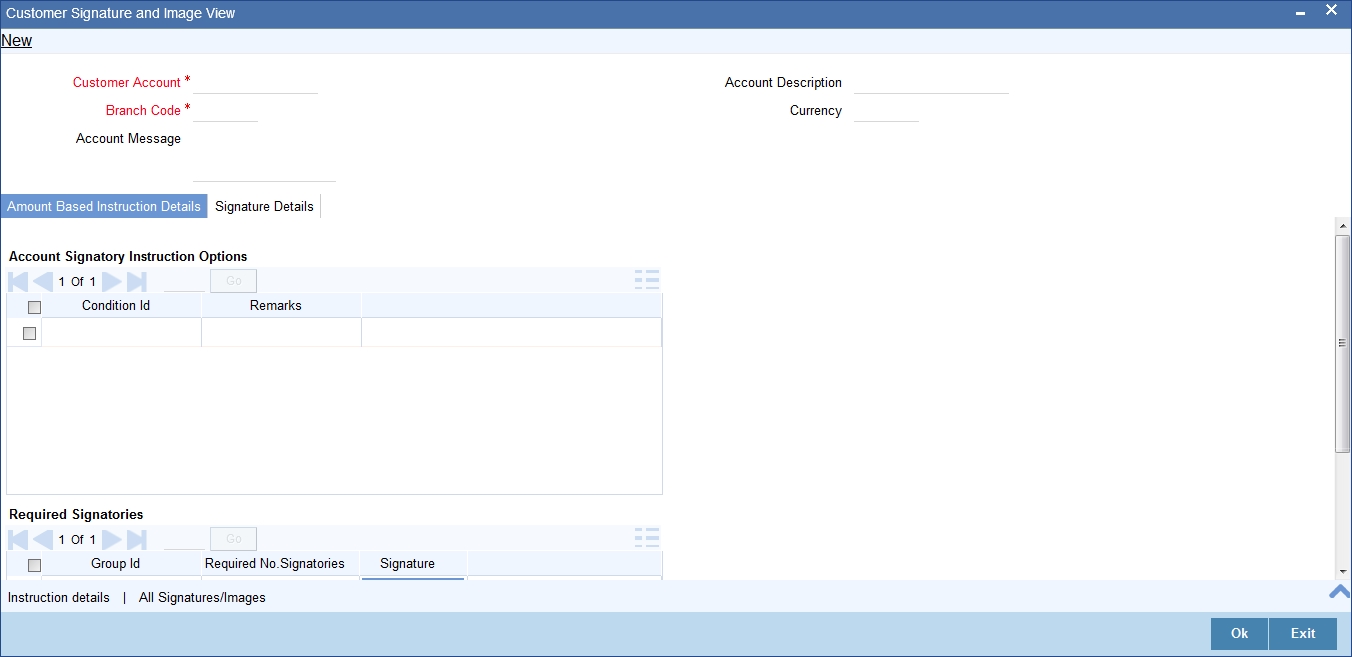Close the Customer Signature and Image View window
Image resolution: width=1352 pixels, height=657 pixels.
1331,10
